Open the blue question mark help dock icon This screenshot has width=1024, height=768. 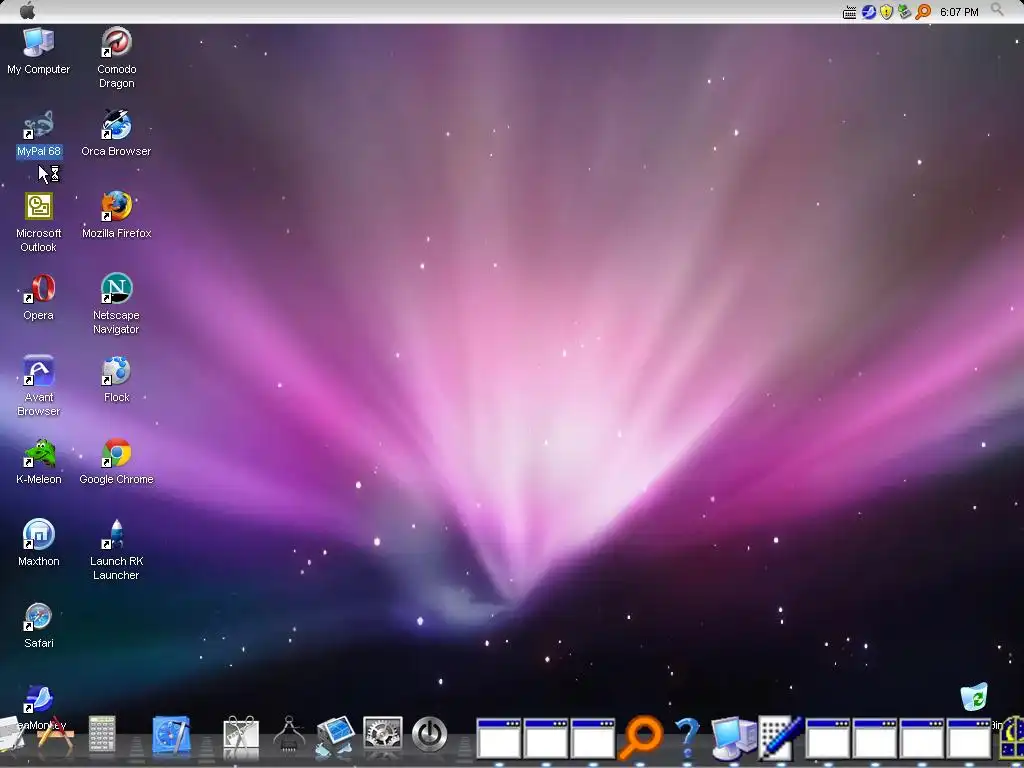point(687,737)
